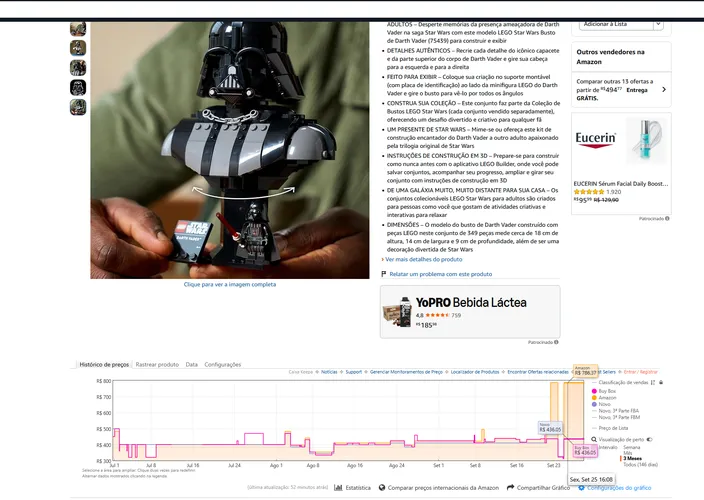Expand Ver mais detalhes do produto
The image size is (704, 500).
421,259
